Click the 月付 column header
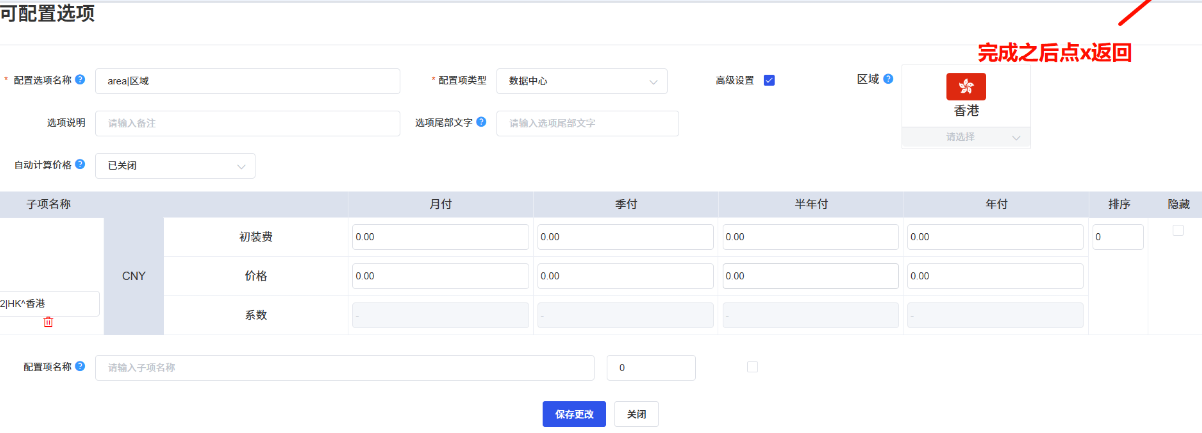 point(440,204)
